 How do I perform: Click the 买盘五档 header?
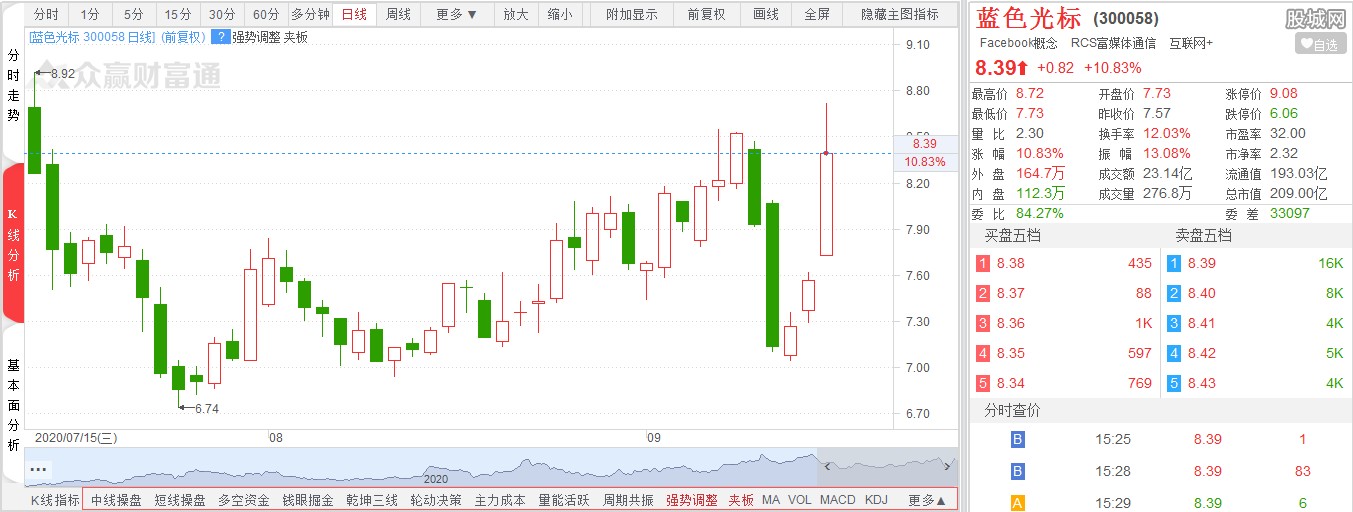click(x=1012, y=236)
